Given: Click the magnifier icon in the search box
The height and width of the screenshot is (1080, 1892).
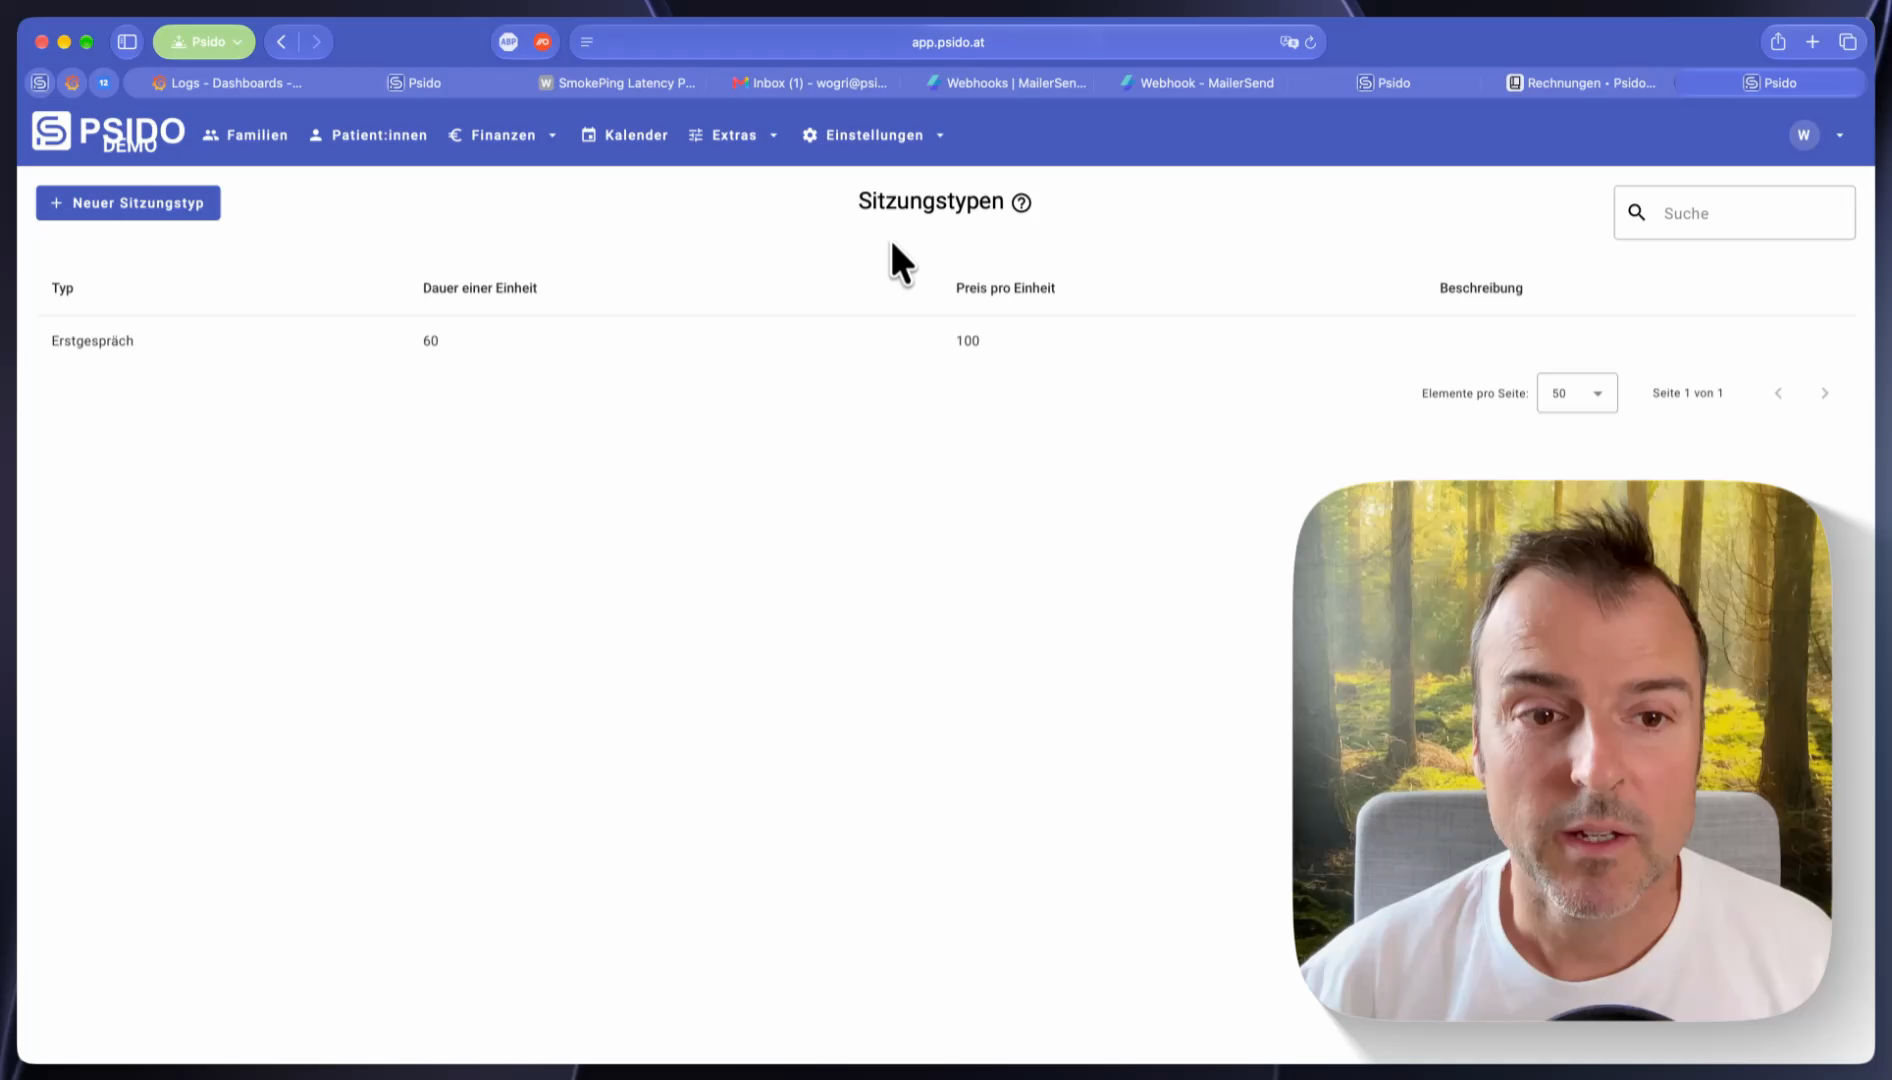Looking at the screenshot, I should (x=1637, y=213).
